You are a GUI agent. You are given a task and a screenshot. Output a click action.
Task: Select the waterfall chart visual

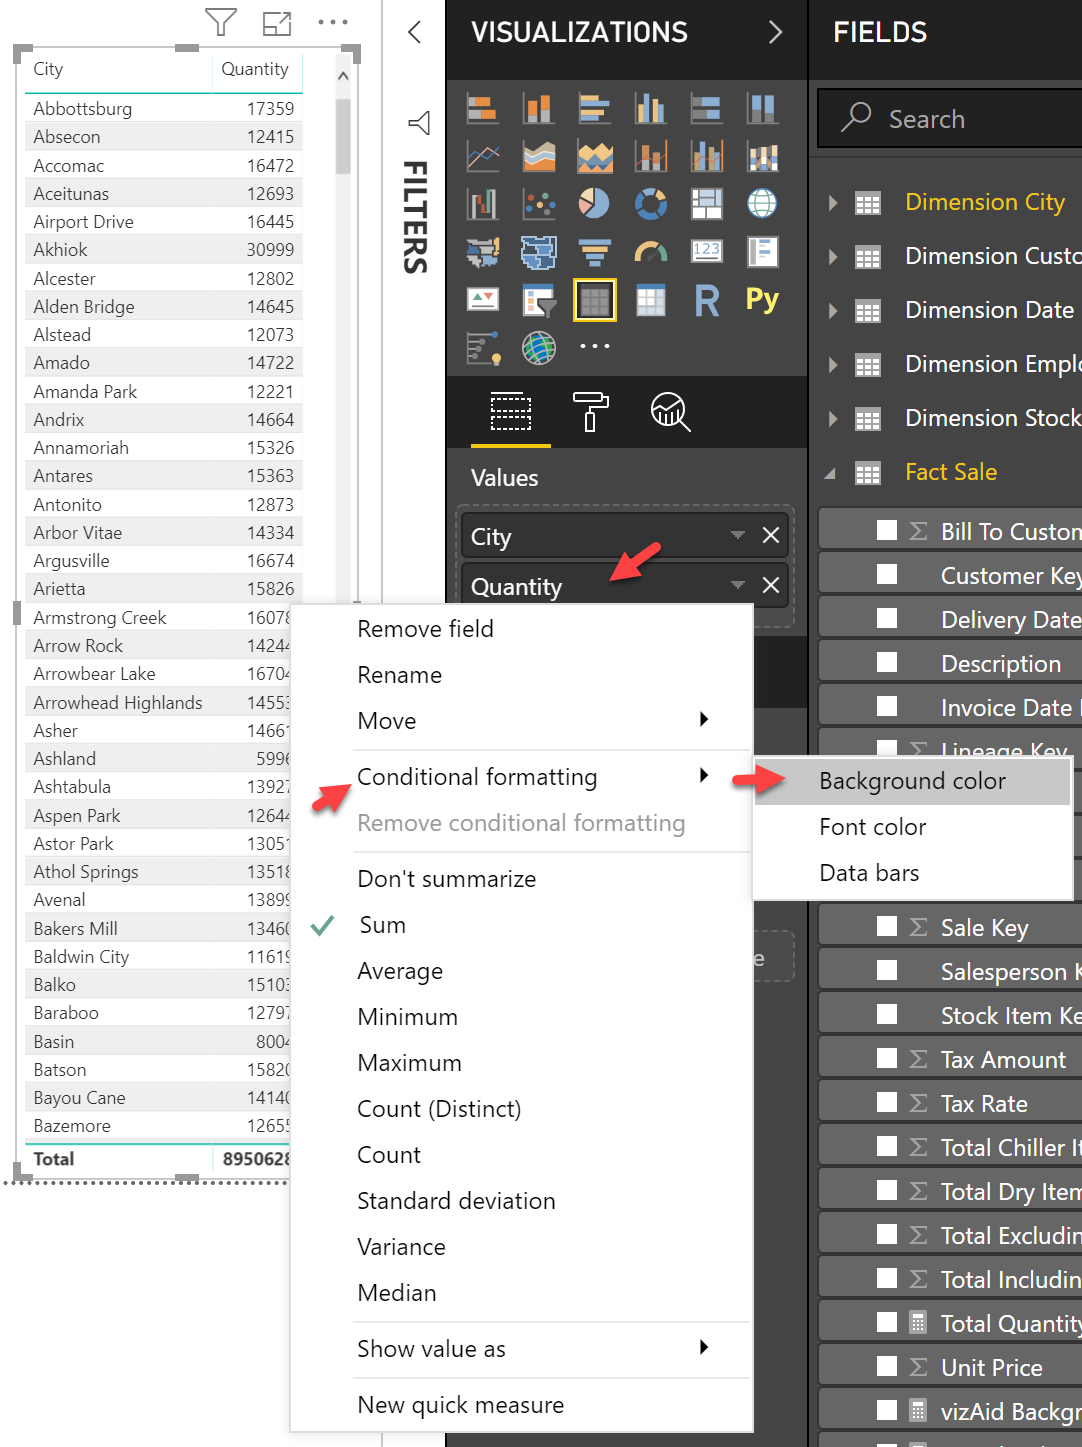click(483, 204)
